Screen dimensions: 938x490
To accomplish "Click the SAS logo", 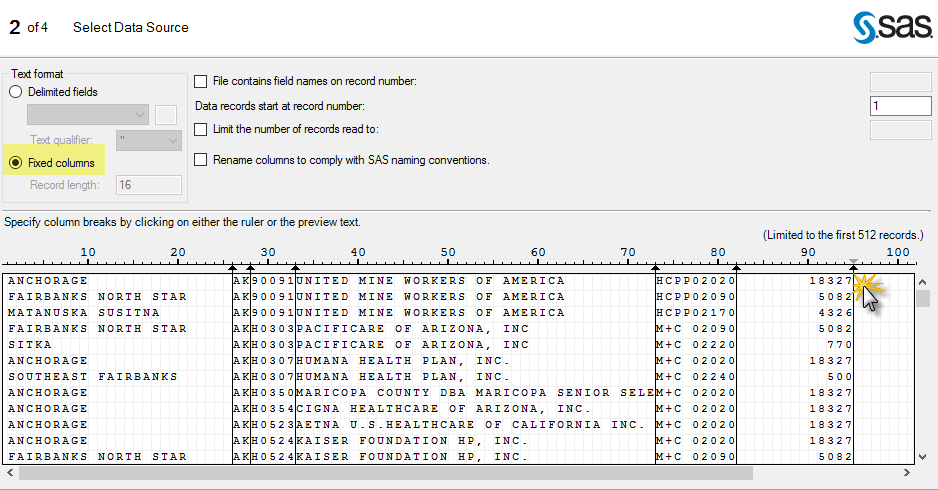I will 892,28.
